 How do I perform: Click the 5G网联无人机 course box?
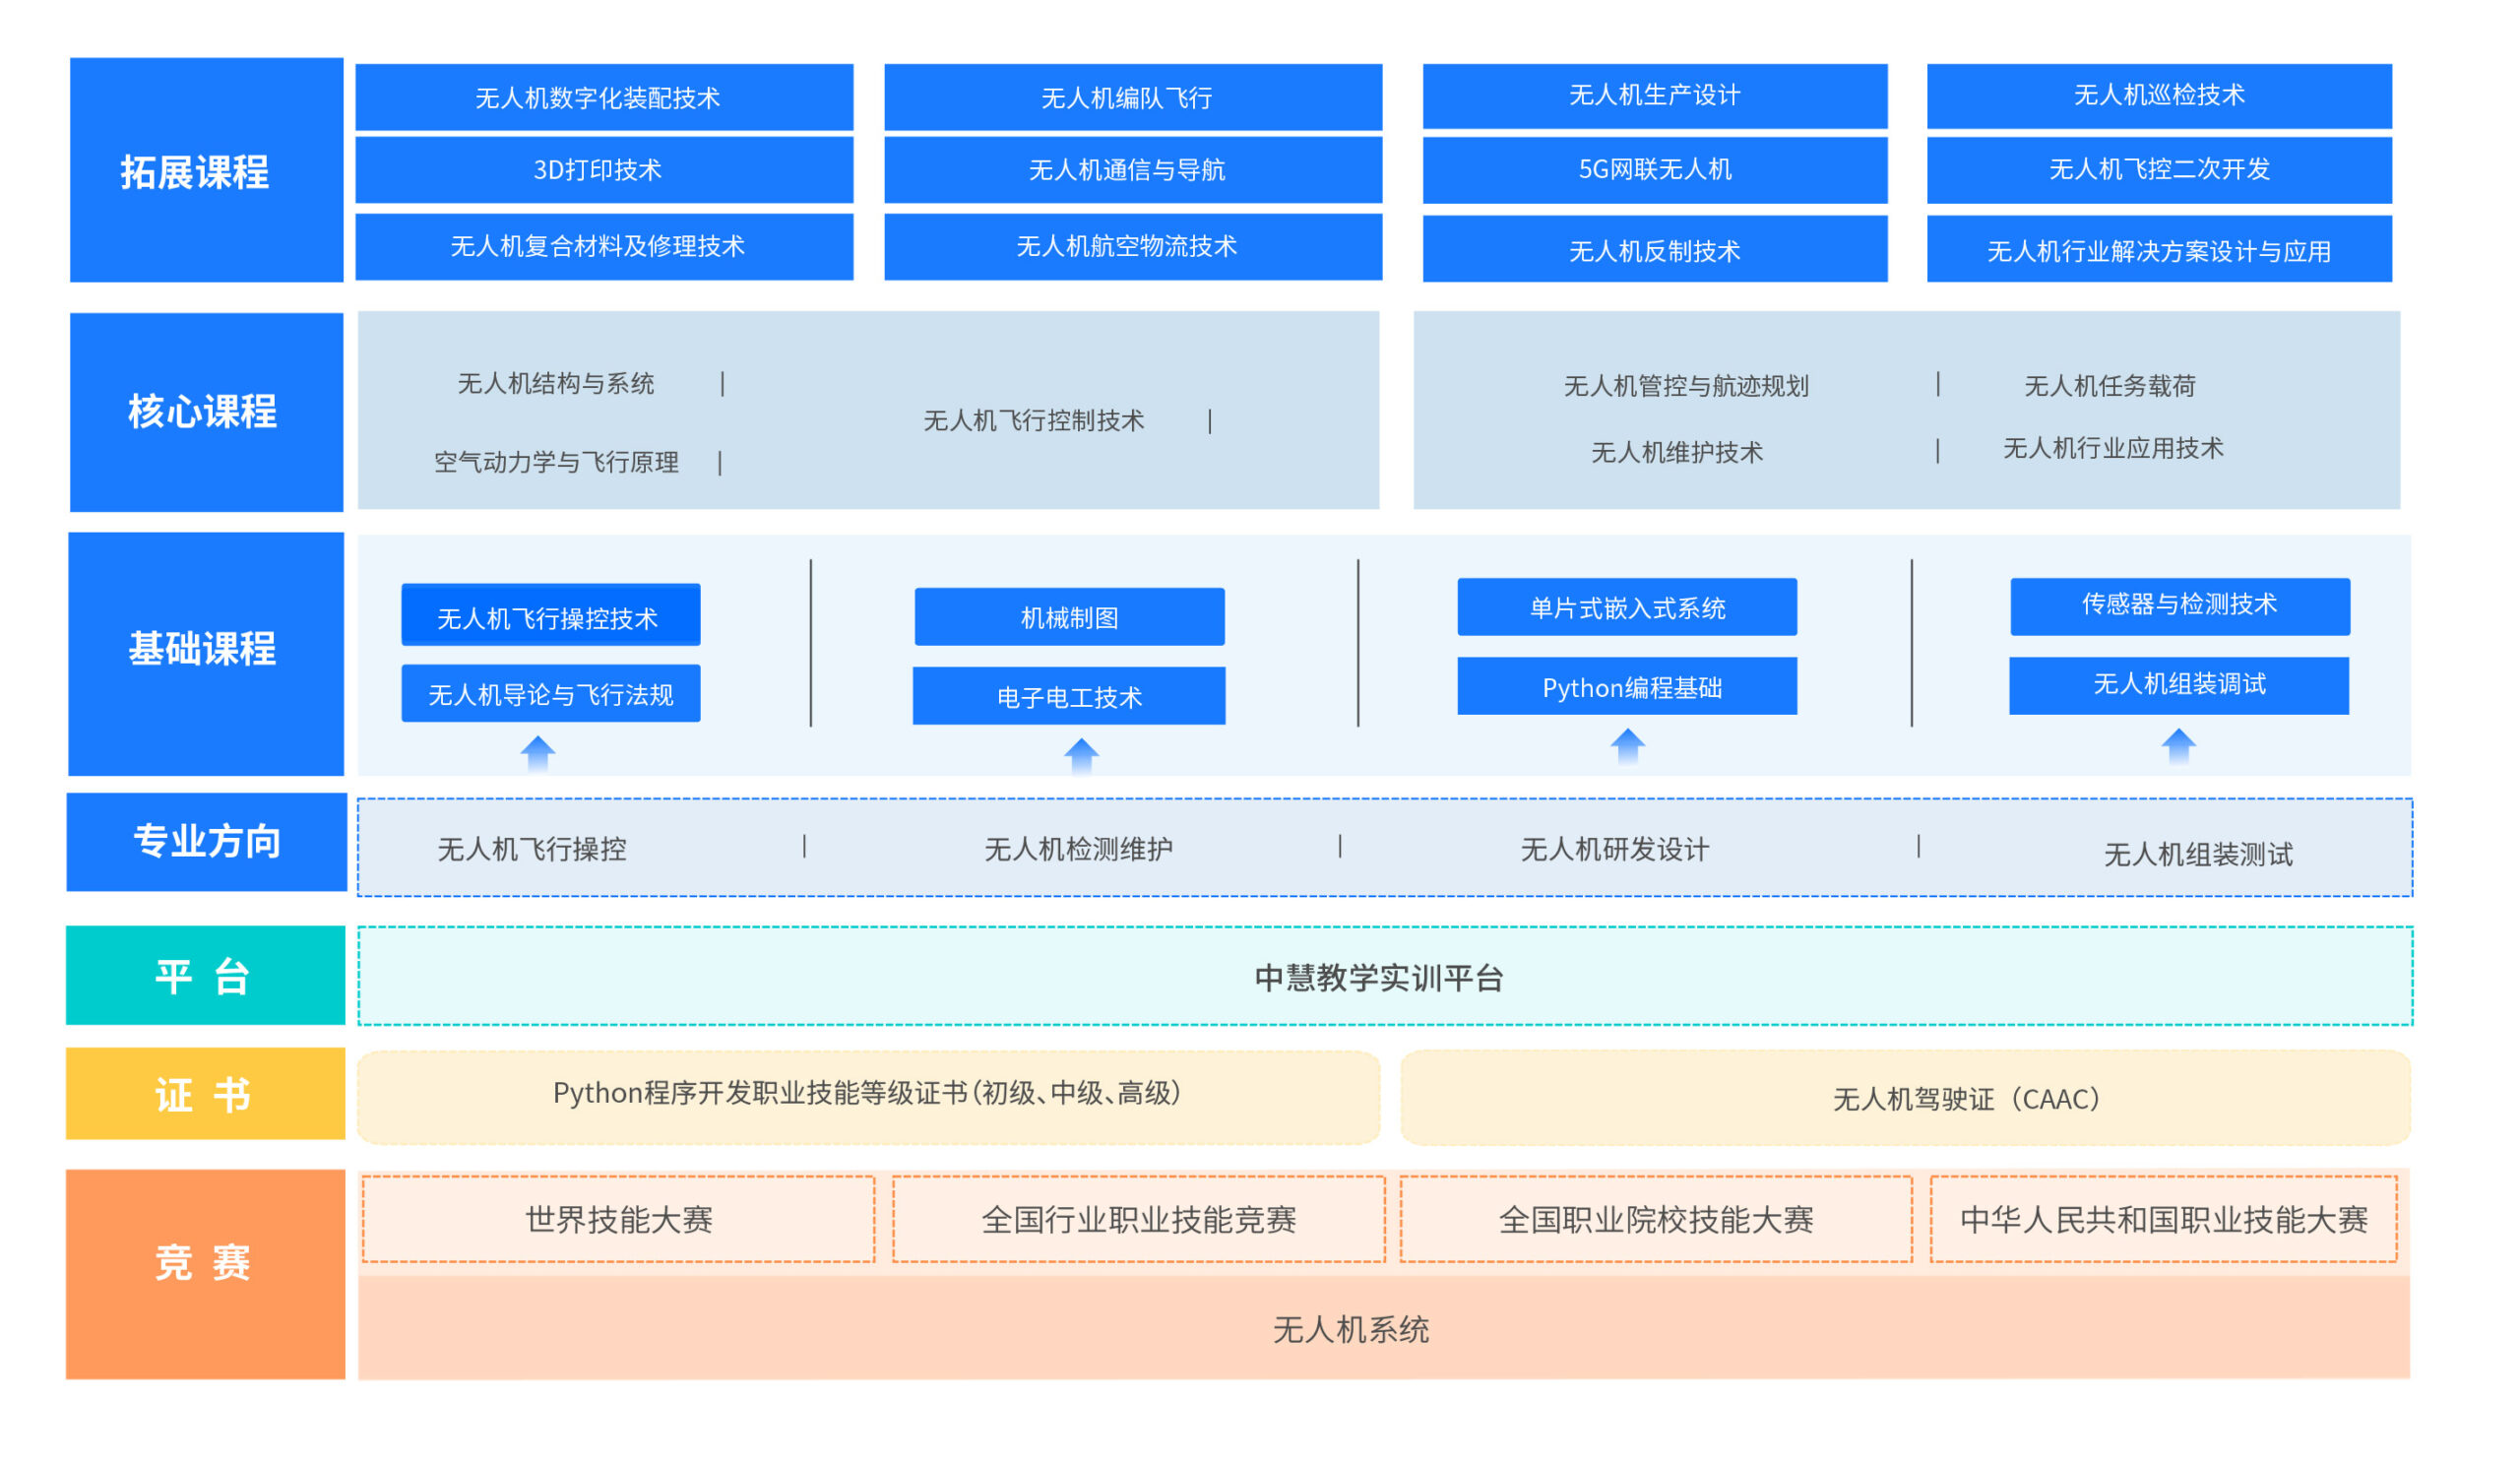tap(1654, 170)
